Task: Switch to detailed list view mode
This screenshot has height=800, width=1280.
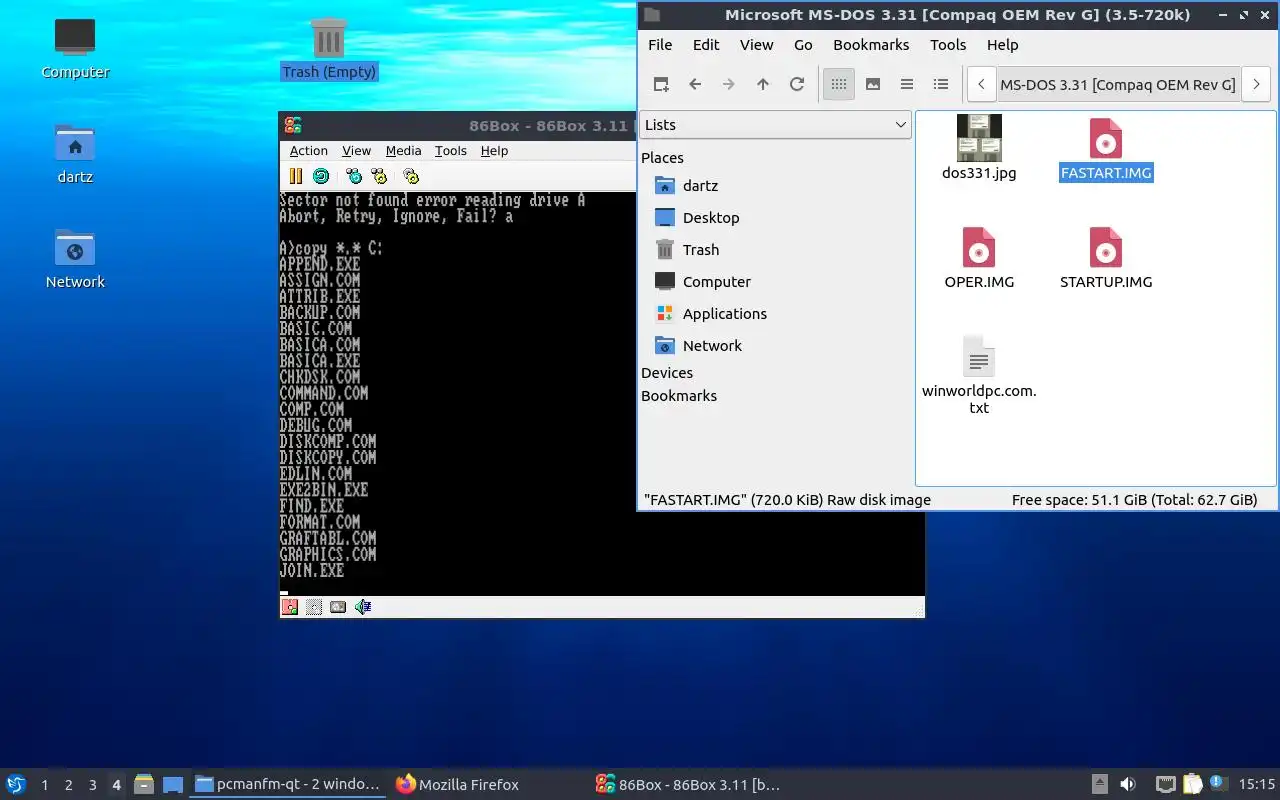Action: pyautogui.click(x=941, y=84)
